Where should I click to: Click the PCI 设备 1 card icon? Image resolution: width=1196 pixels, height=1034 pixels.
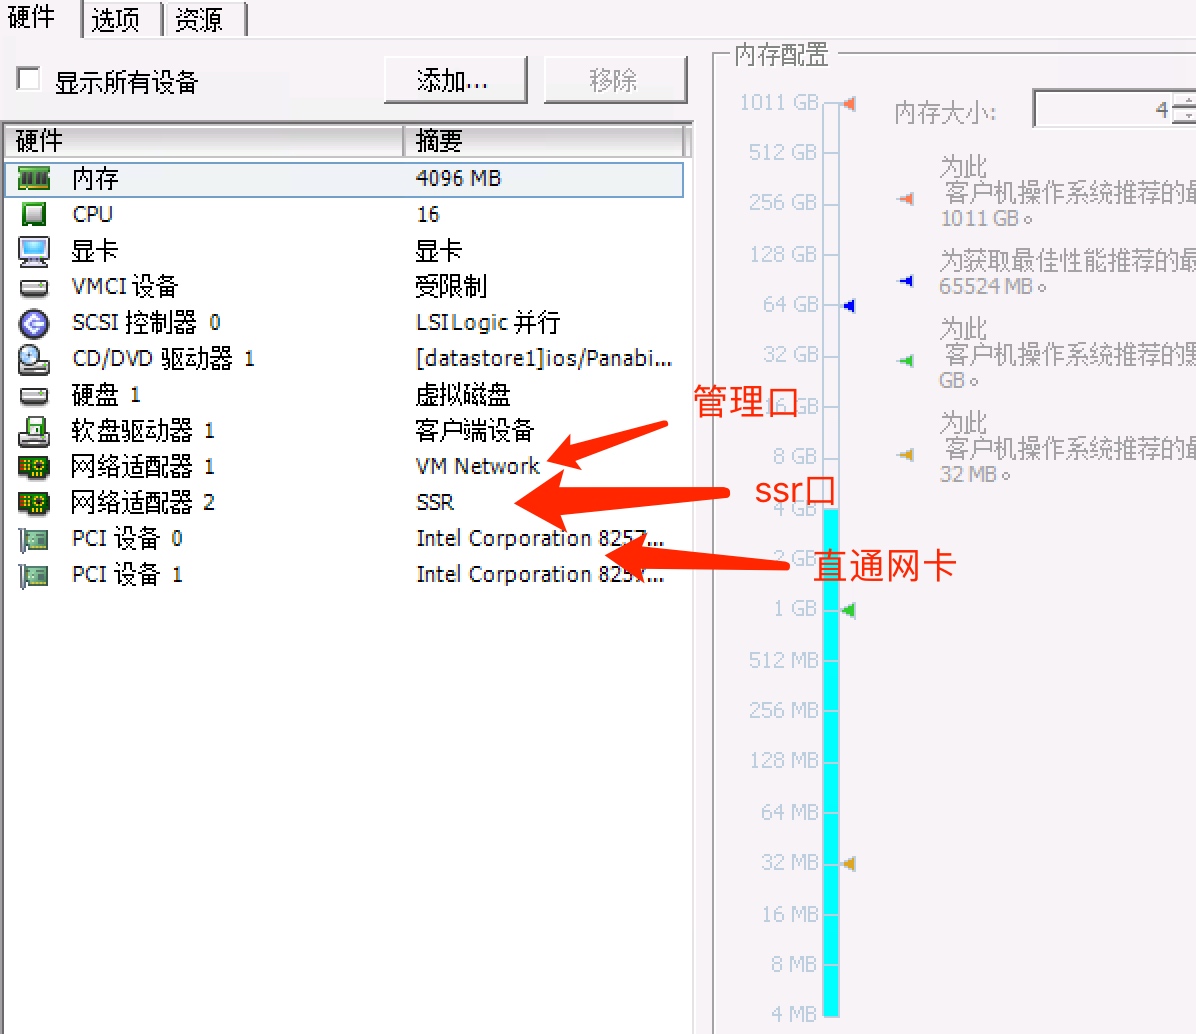pyautogui.click(x=34, y=576)
